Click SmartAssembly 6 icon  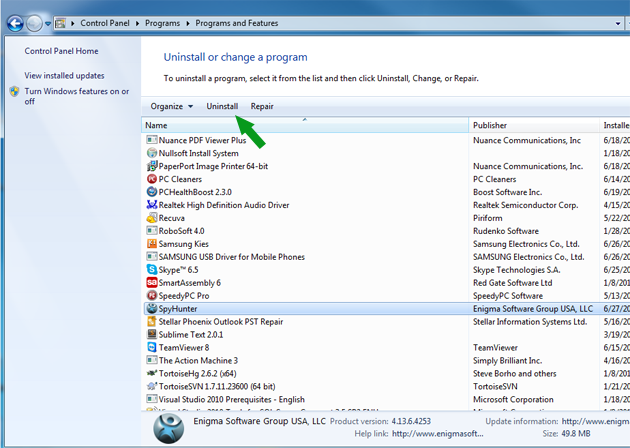pos(152,282)
